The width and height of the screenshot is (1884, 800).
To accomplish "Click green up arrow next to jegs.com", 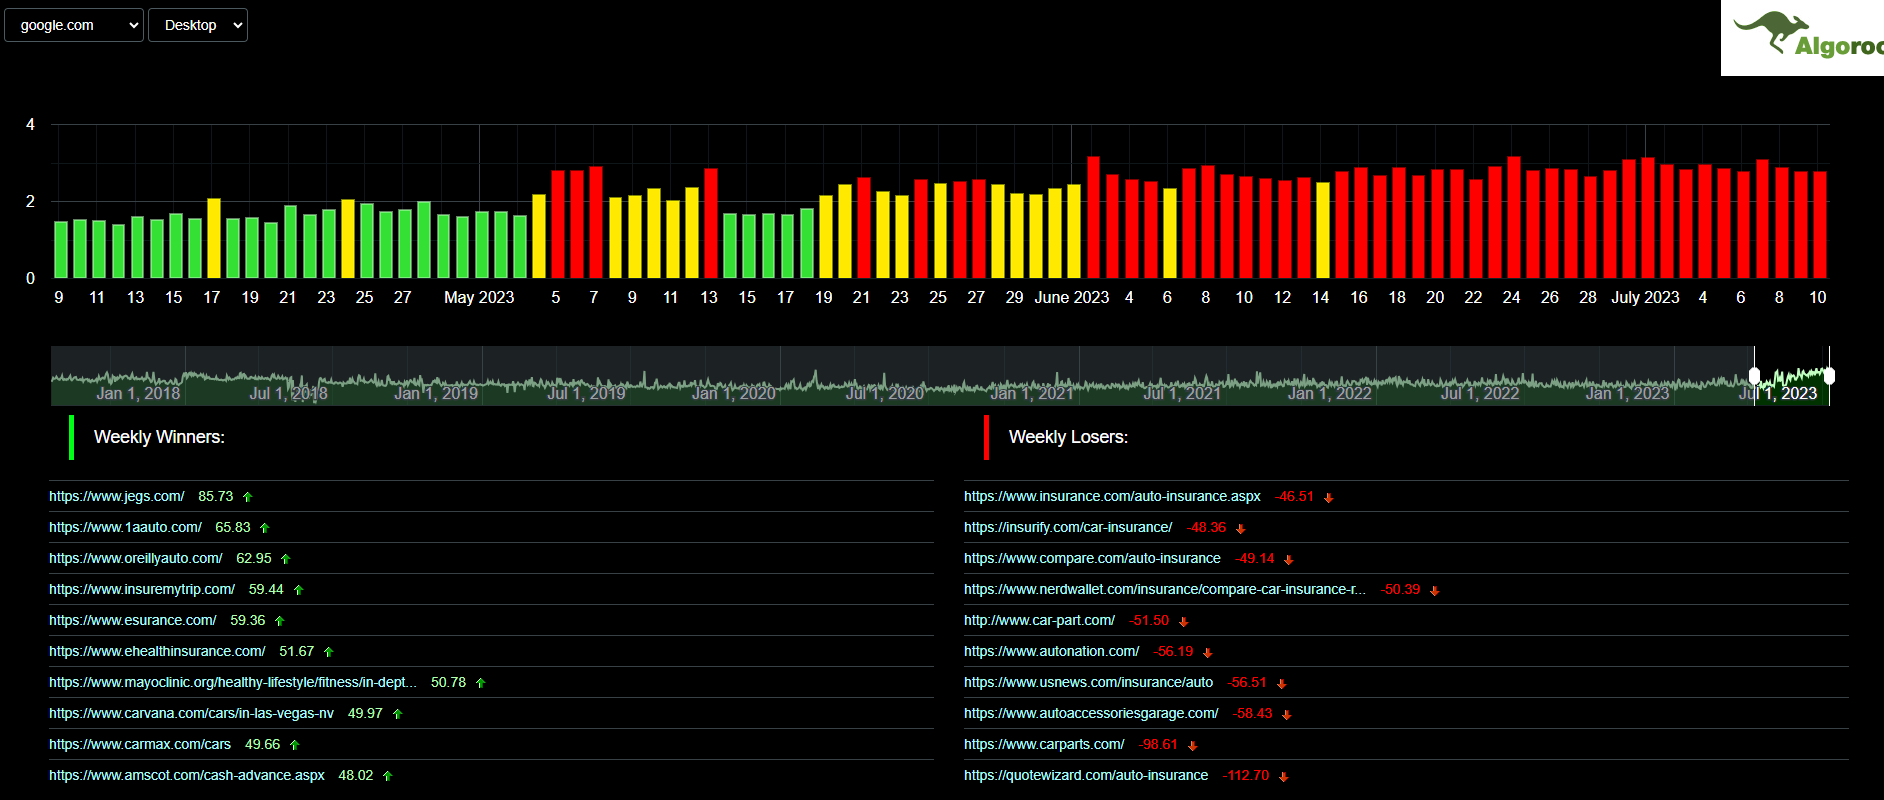I will point(248,497).
